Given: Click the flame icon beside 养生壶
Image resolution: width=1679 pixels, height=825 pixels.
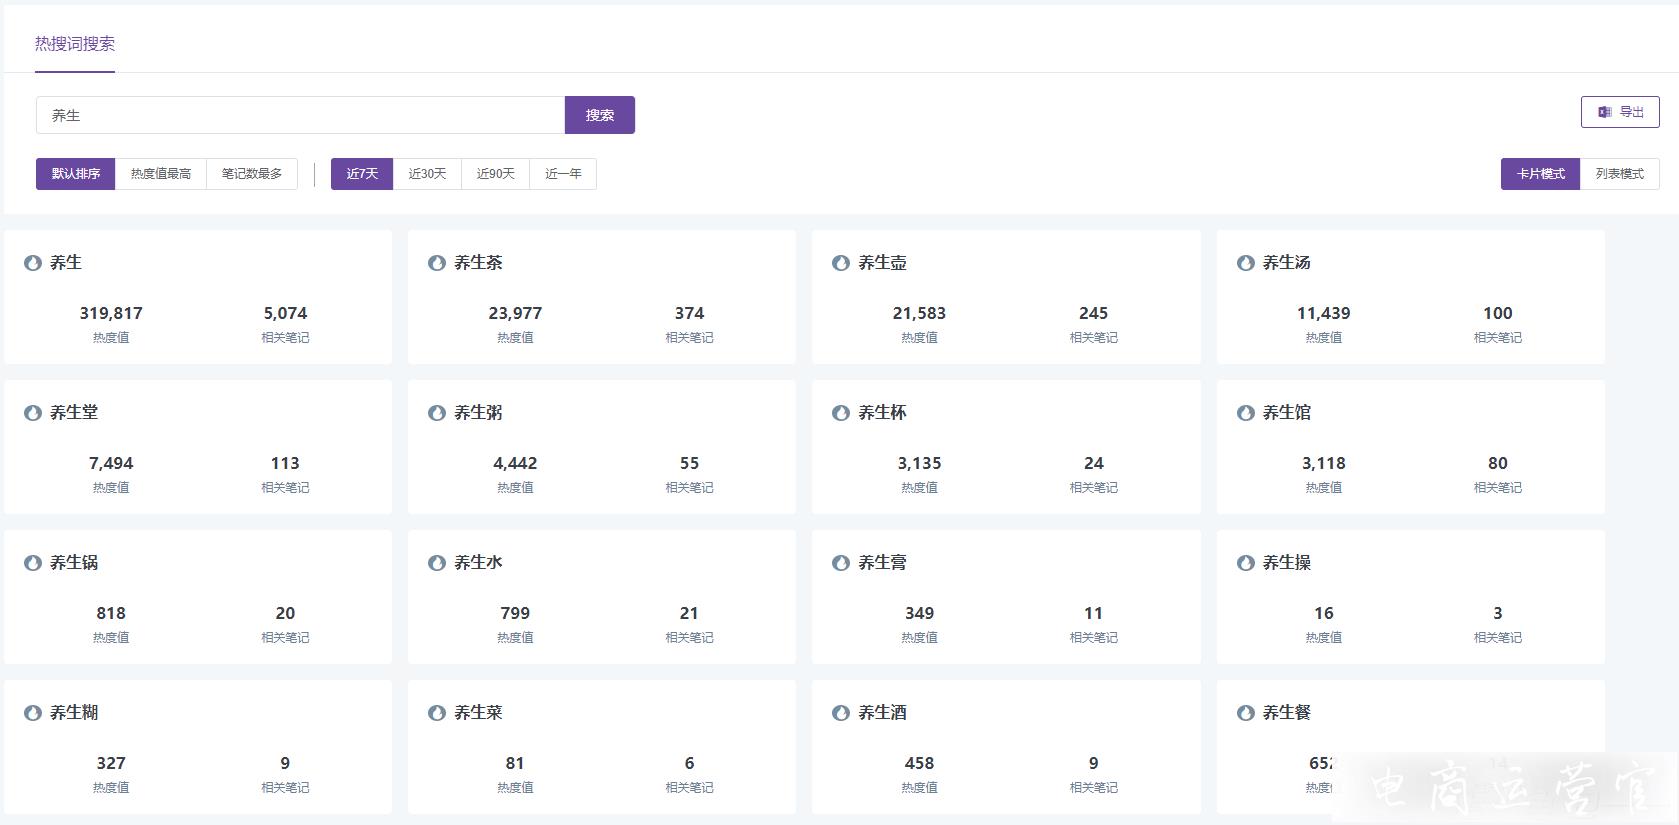Looking at the screenshot, I should (x=841, y=263).
